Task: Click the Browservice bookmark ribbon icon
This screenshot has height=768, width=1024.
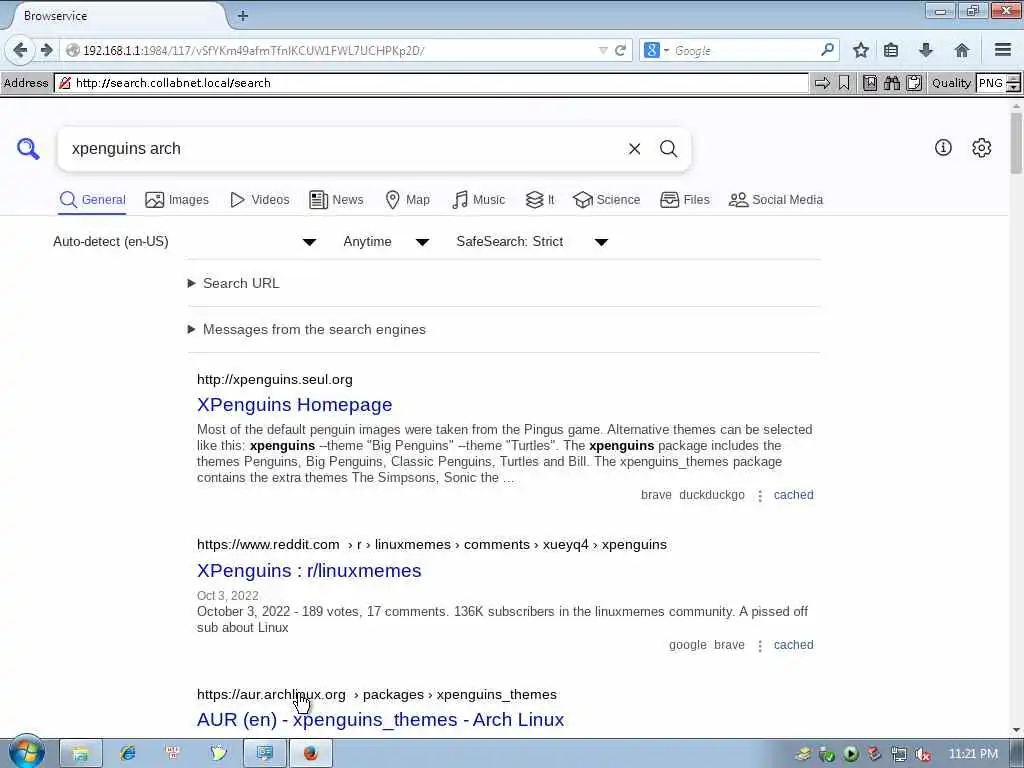Action: (x=844, y=83)
